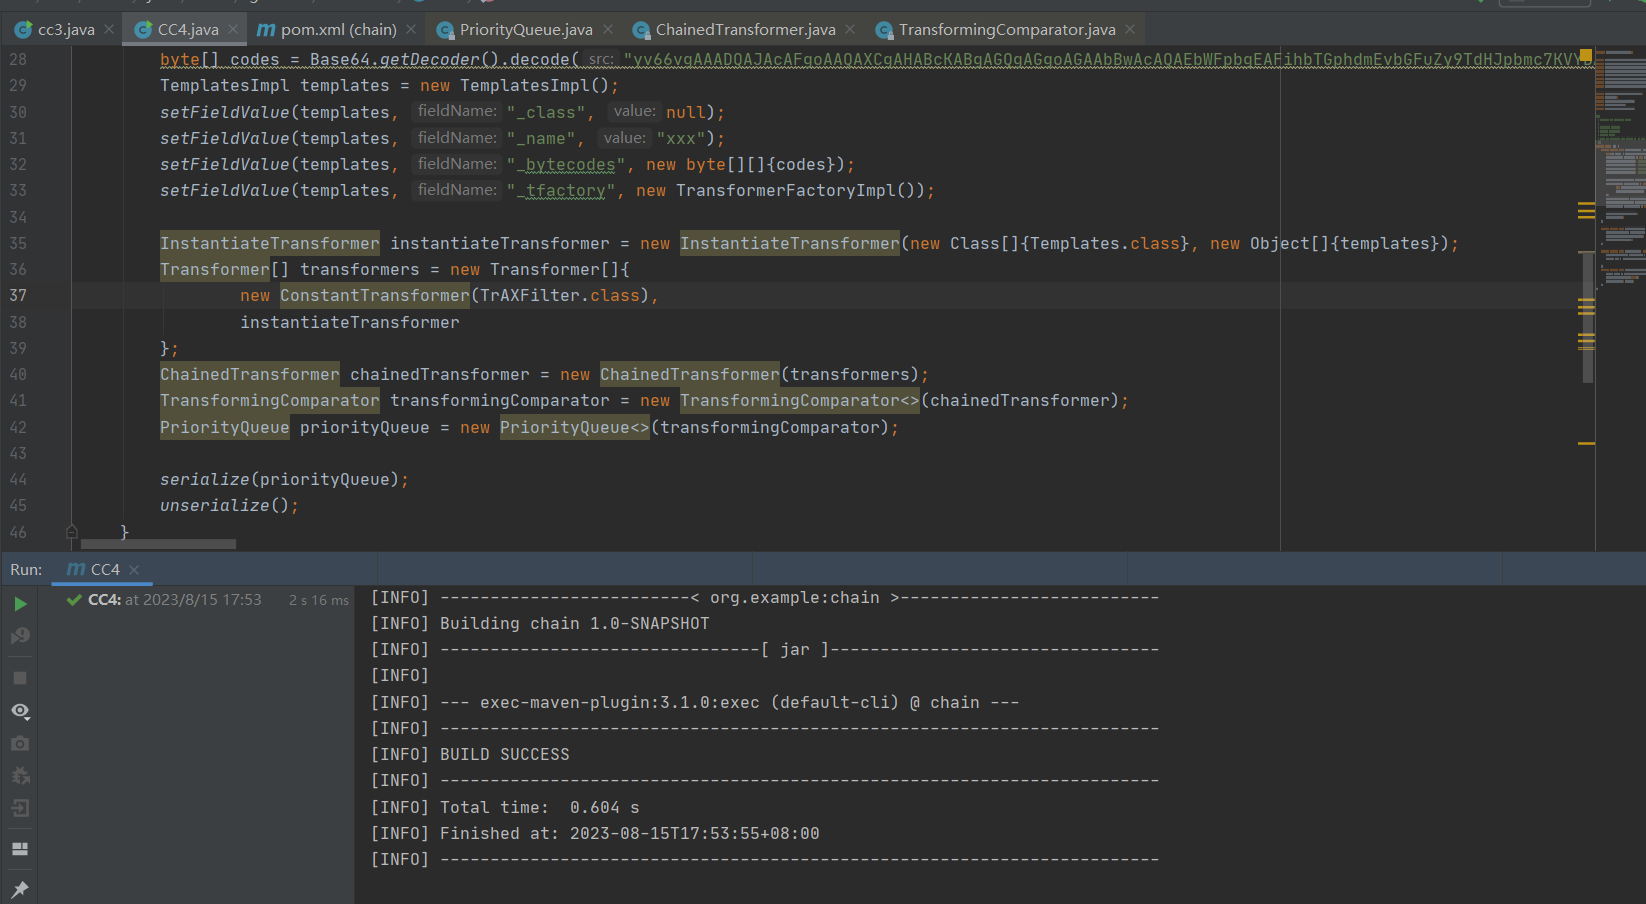Open the pom.xml (chain) tab
This screenshot has height=904, width=1646.
coord(338,30)
